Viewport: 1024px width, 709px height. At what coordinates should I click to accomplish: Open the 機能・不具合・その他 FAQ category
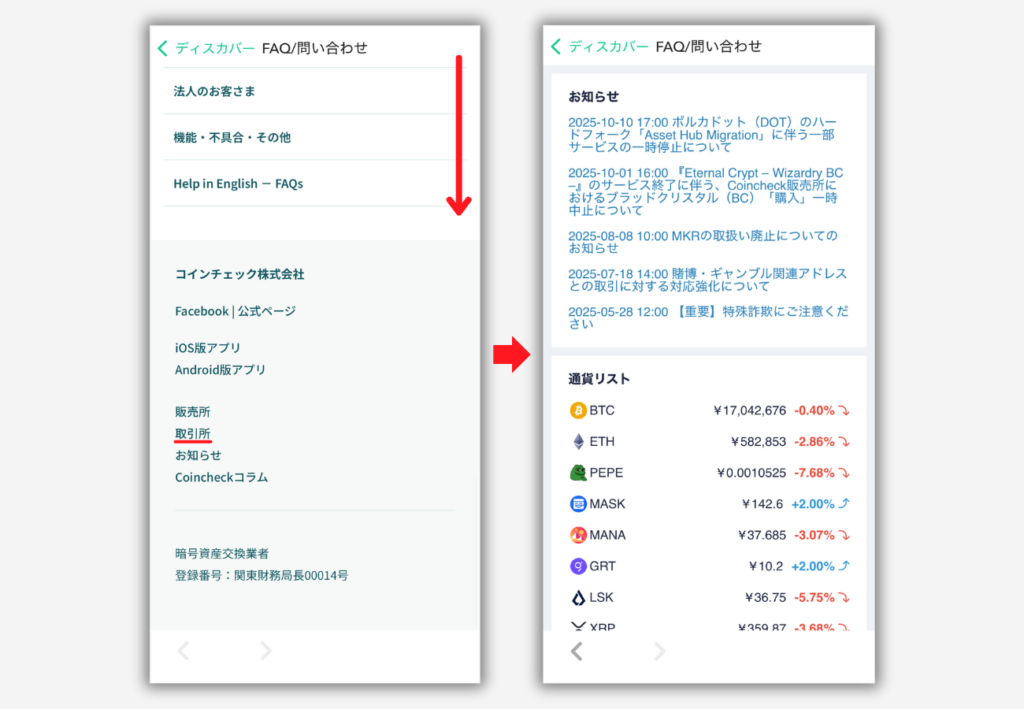[232, 137]
